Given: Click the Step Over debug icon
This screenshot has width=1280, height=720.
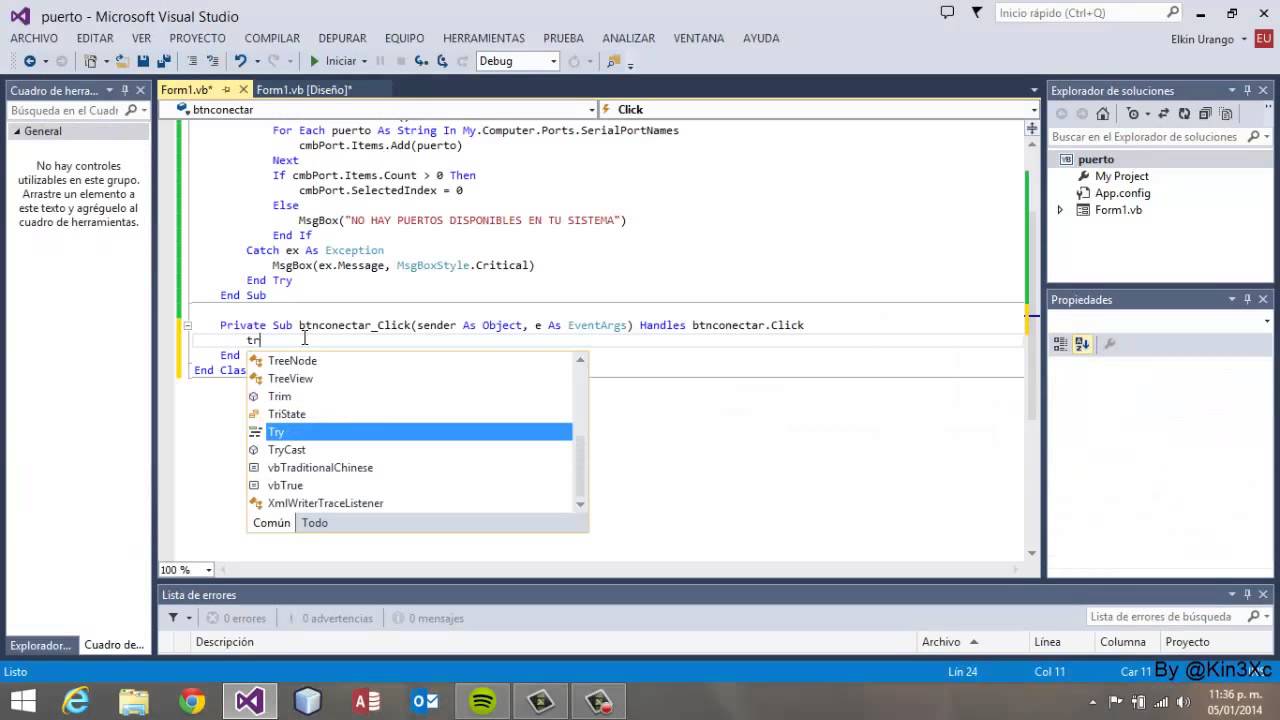Looking at the screenshot, I should tap(441, 61).
